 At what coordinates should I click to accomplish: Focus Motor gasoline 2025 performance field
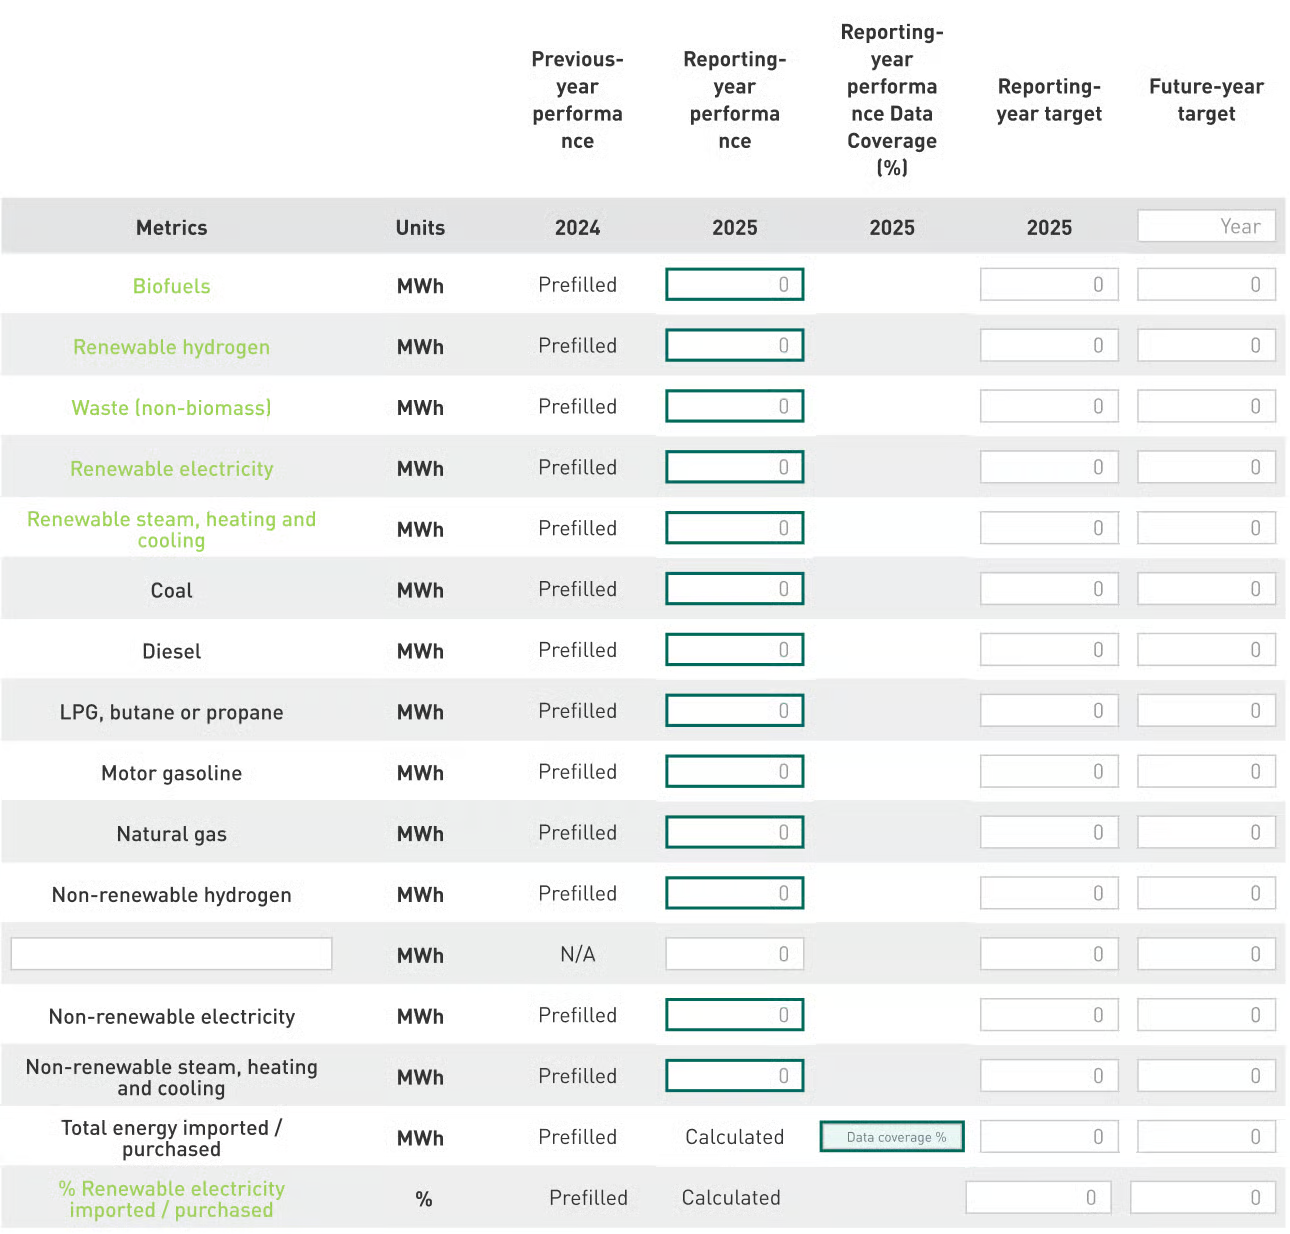point(735,772)
